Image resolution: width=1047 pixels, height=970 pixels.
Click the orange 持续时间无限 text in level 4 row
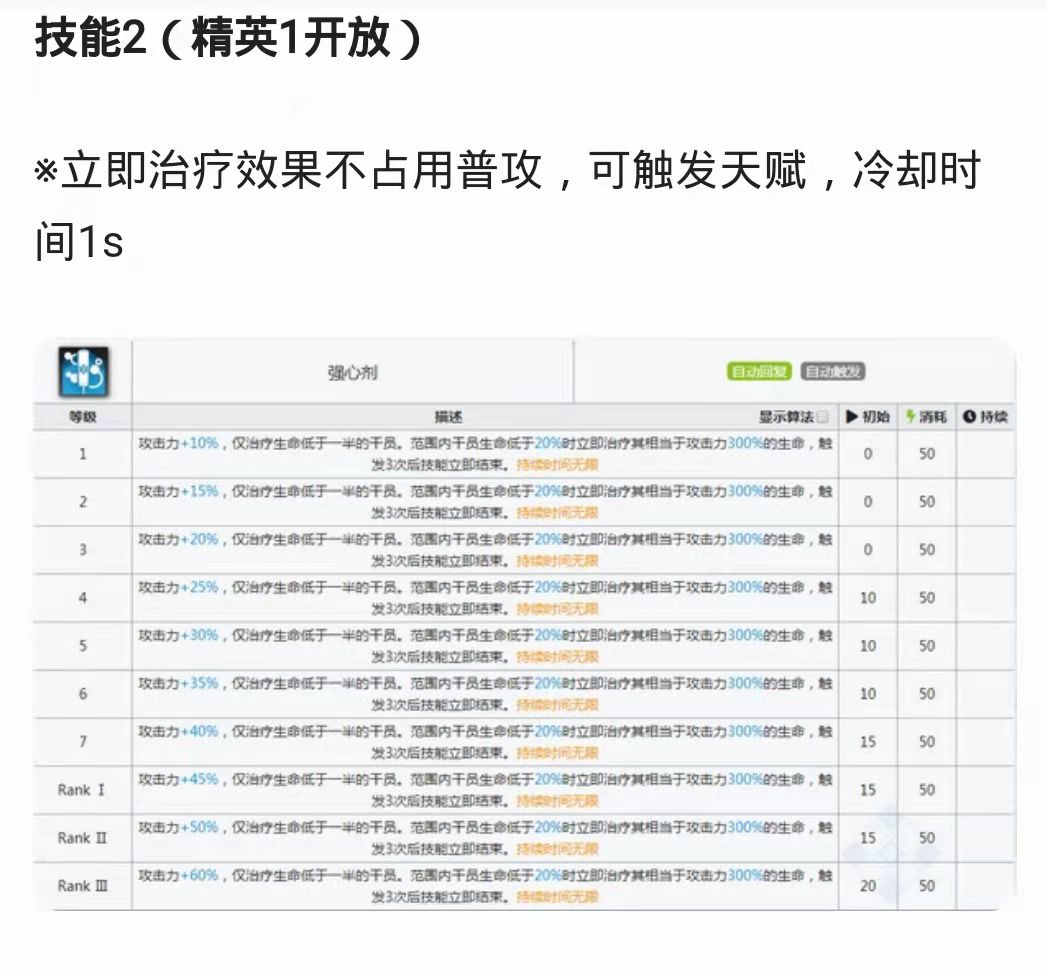(x=558, y=608)
